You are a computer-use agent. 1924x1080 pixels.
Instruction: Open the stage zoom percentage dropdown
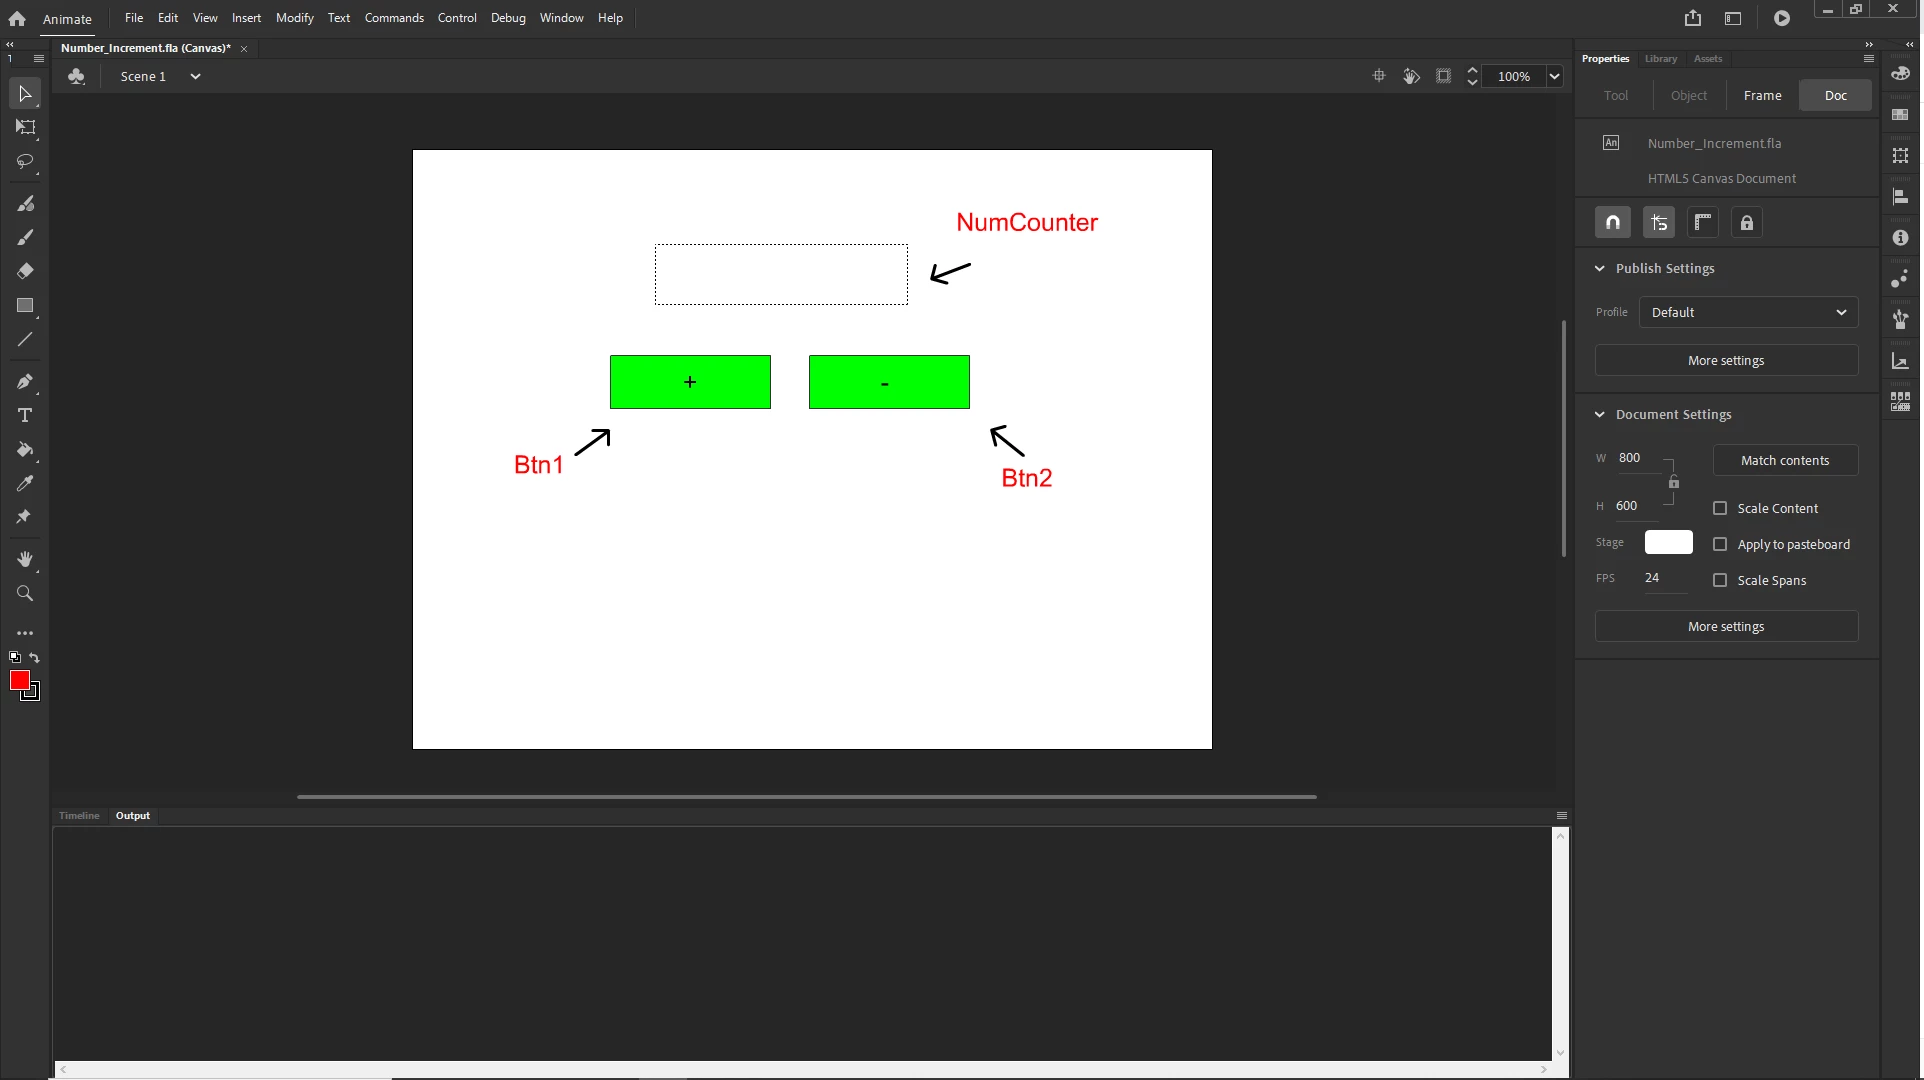[x=1554, y=76]
